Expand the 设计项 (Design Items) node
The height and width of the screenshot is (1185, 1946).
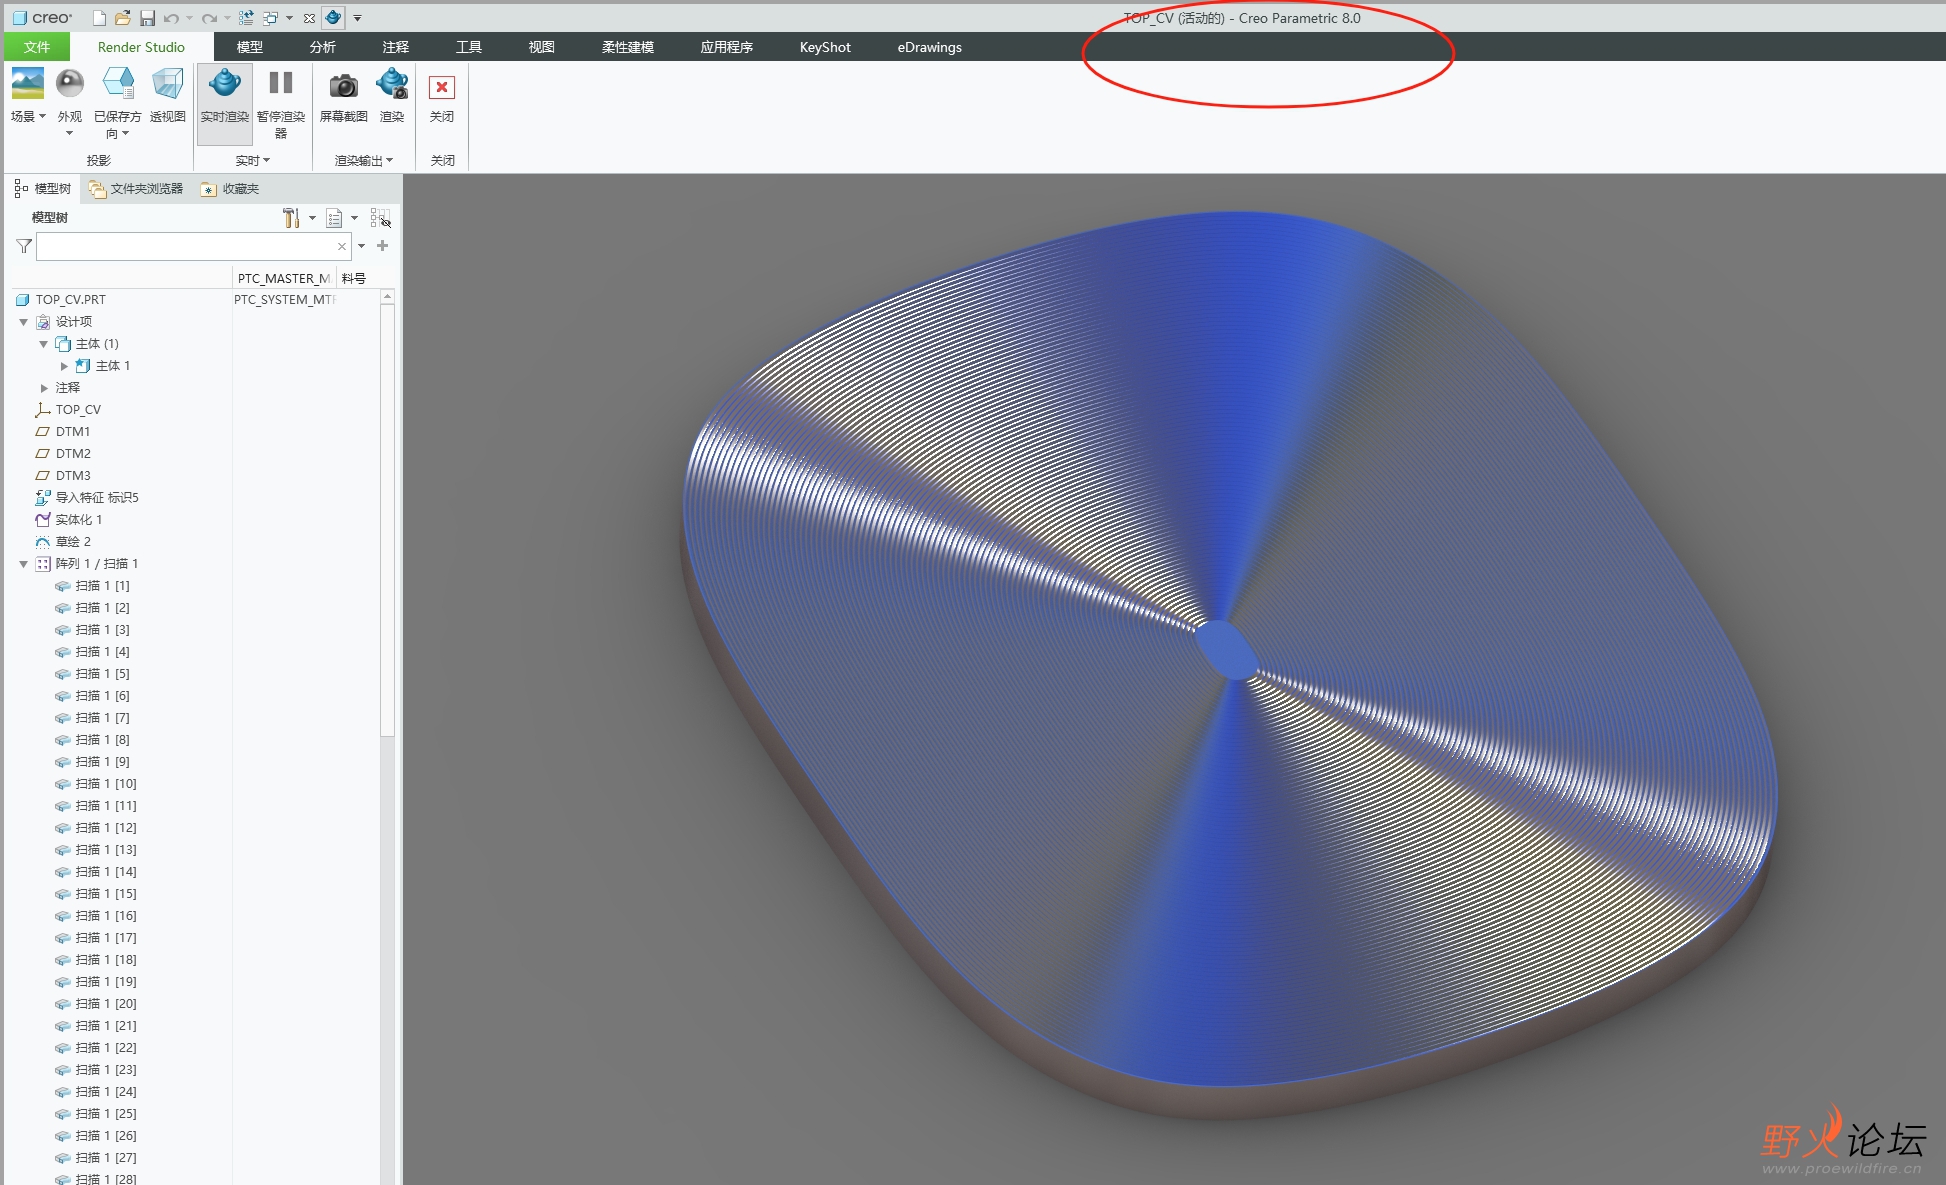pos(24,321)
